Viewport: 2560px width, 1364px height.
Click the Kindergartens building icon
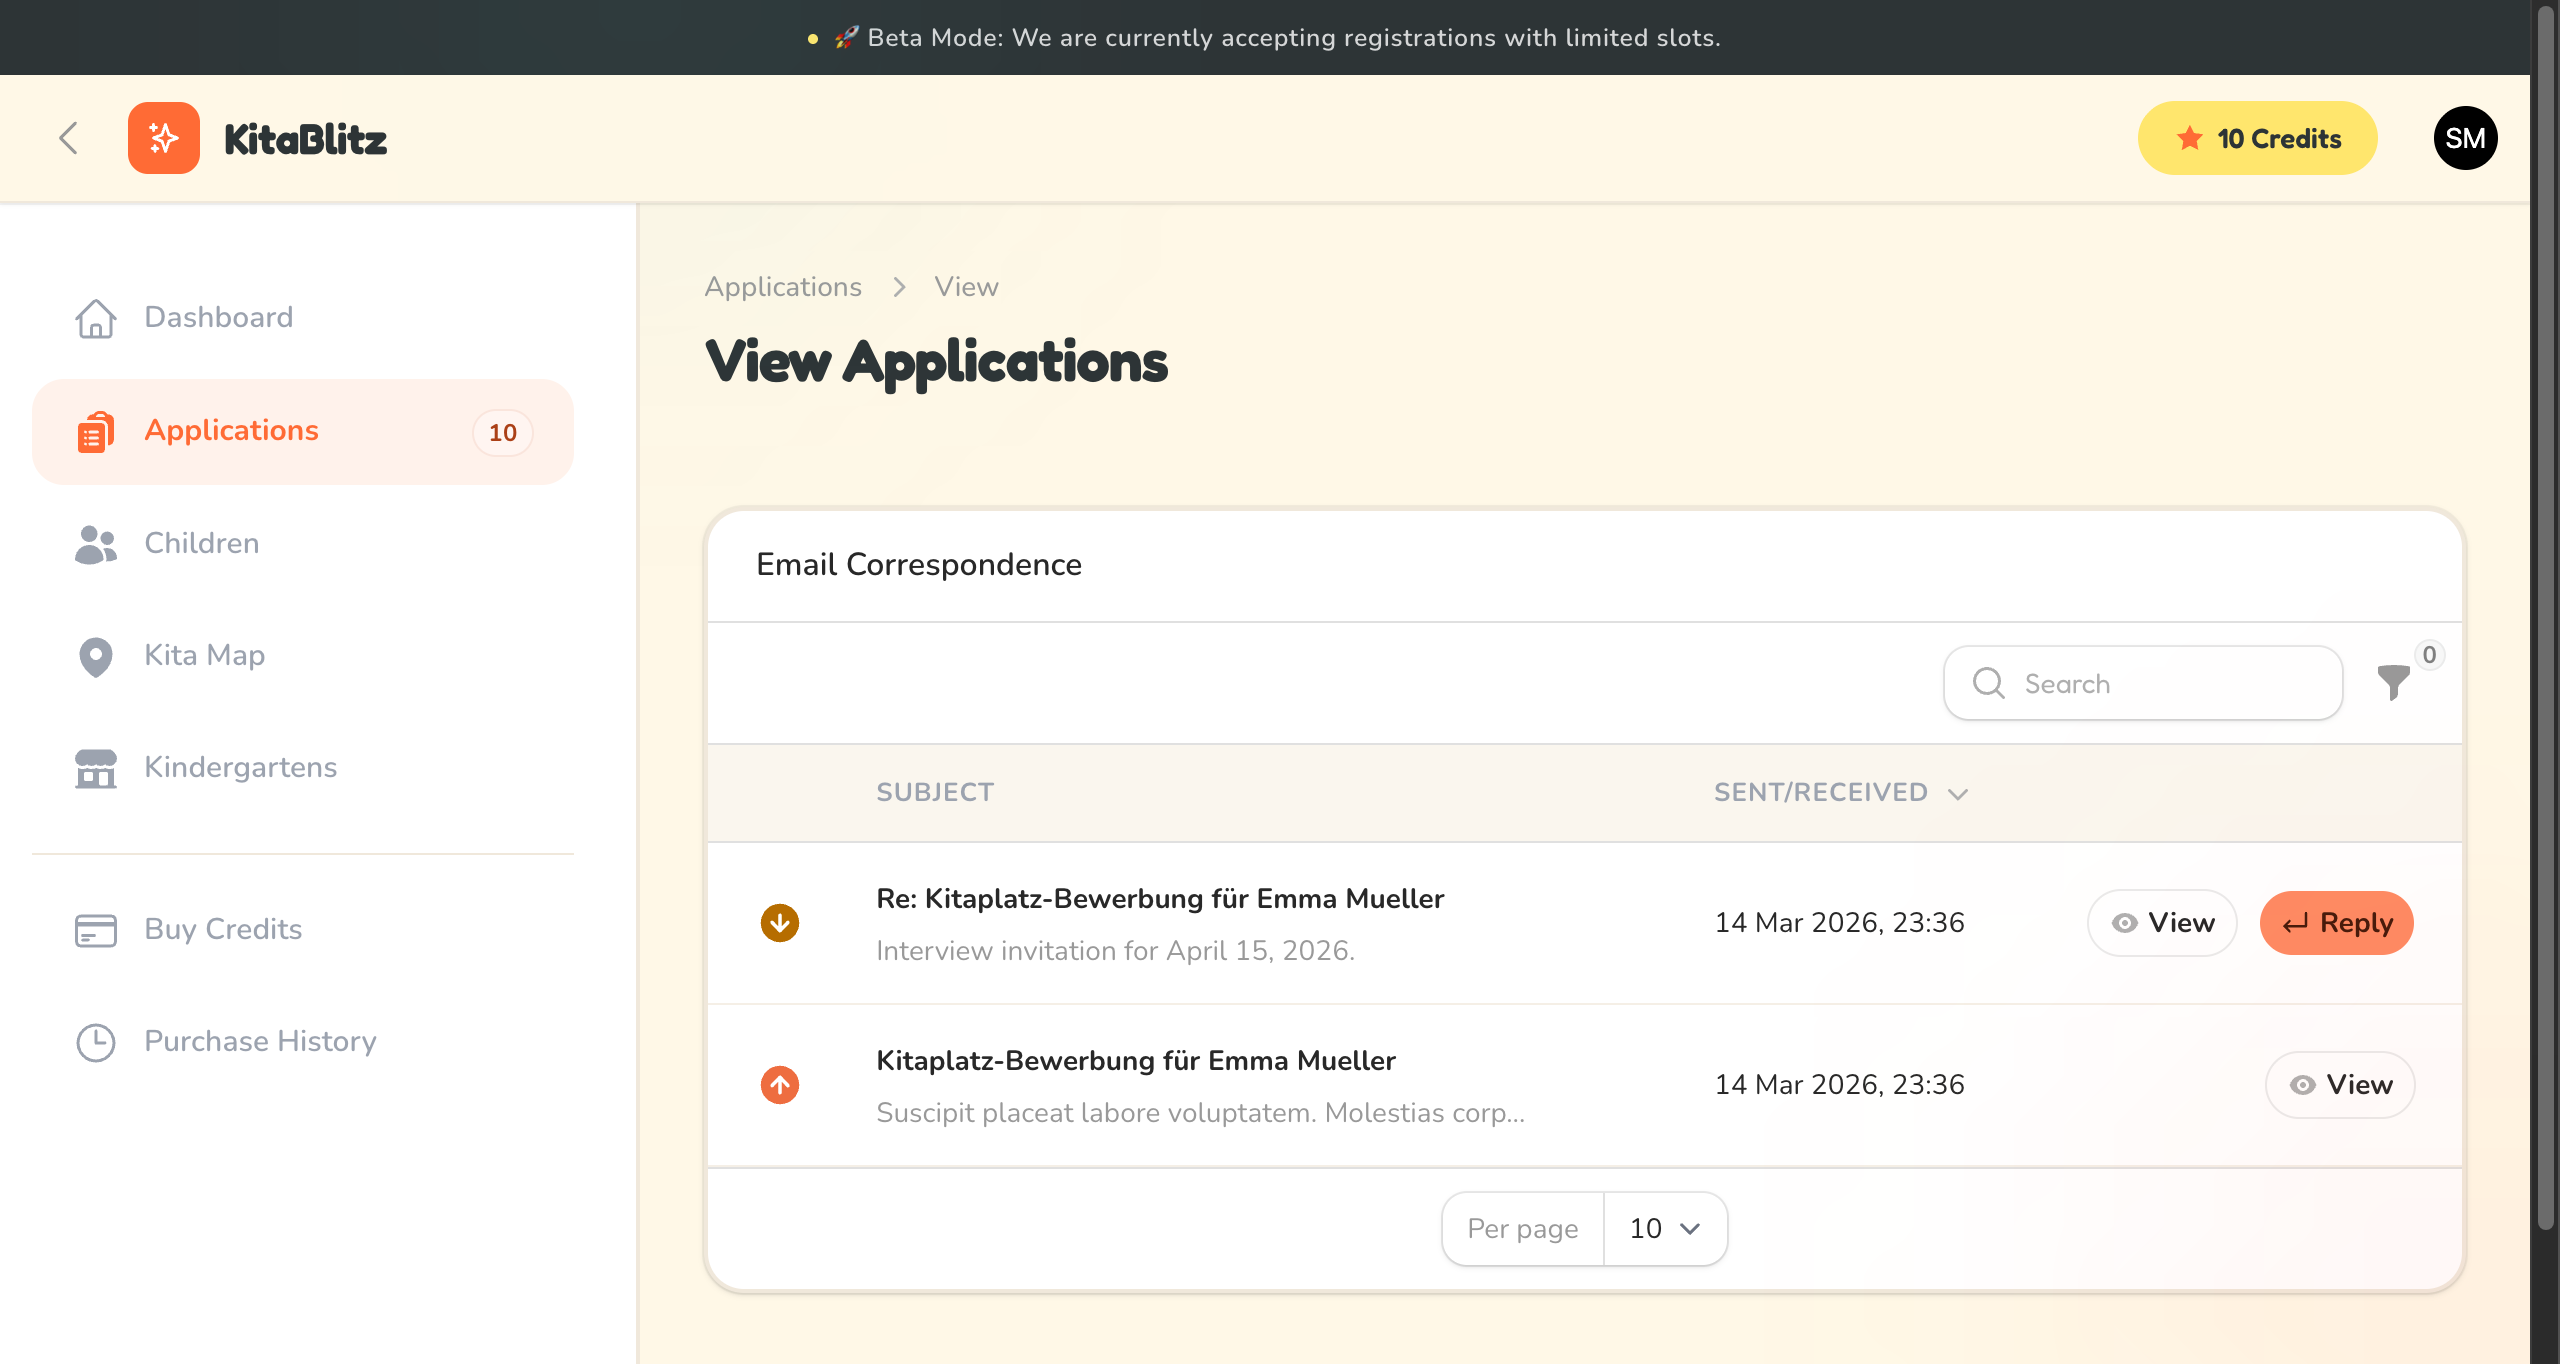point(96,768)
